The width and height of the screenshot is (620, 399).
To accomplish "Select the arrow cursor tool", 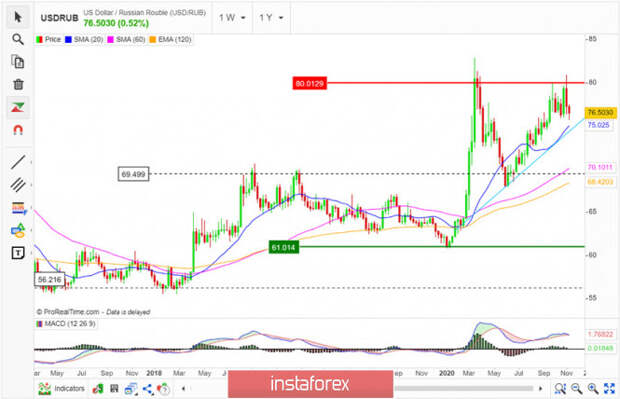I will coord(18,17).
